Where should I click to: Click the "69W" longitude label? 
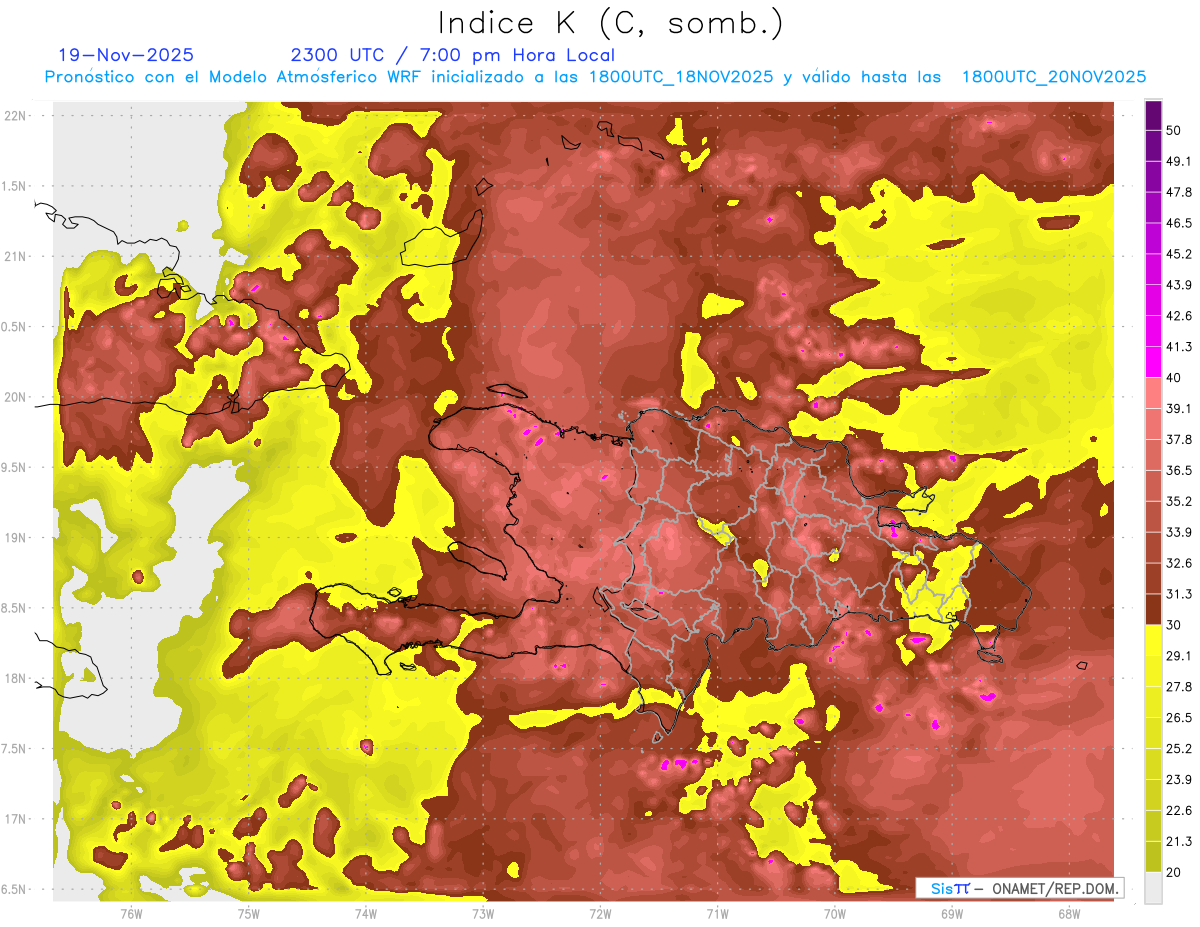point(952,913)
